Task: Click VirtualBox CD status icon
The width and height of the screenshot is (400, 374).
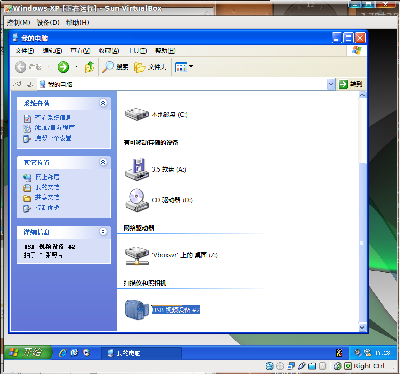Action: tap(280, 366)
